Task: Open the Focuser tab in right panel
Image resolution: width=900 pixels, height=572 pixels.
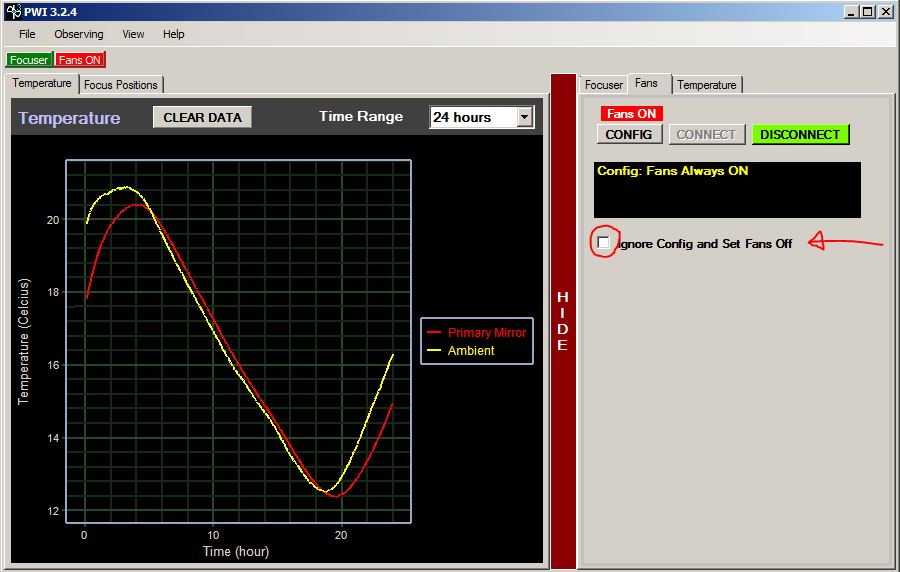Action: (603, 85)
